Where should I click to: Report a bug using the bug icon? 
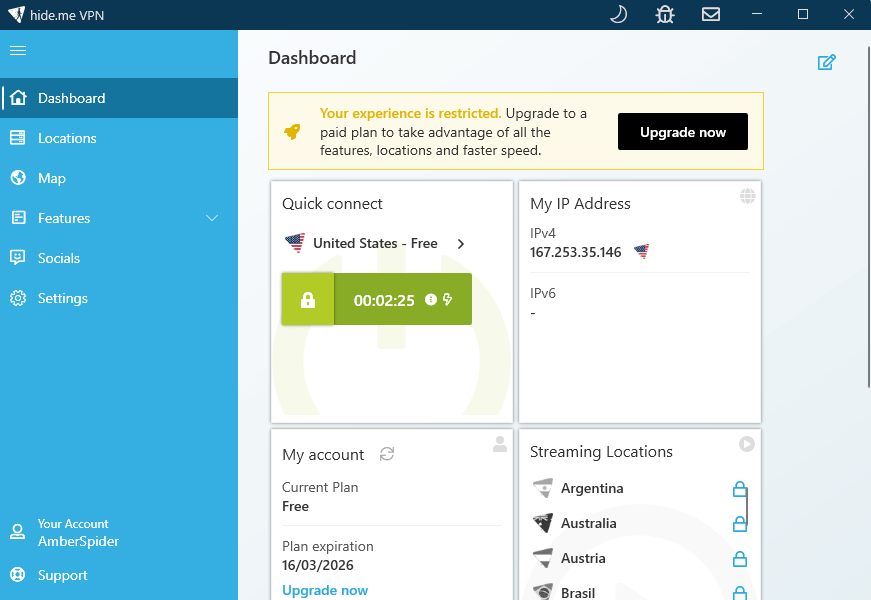[x=664, y=14]
